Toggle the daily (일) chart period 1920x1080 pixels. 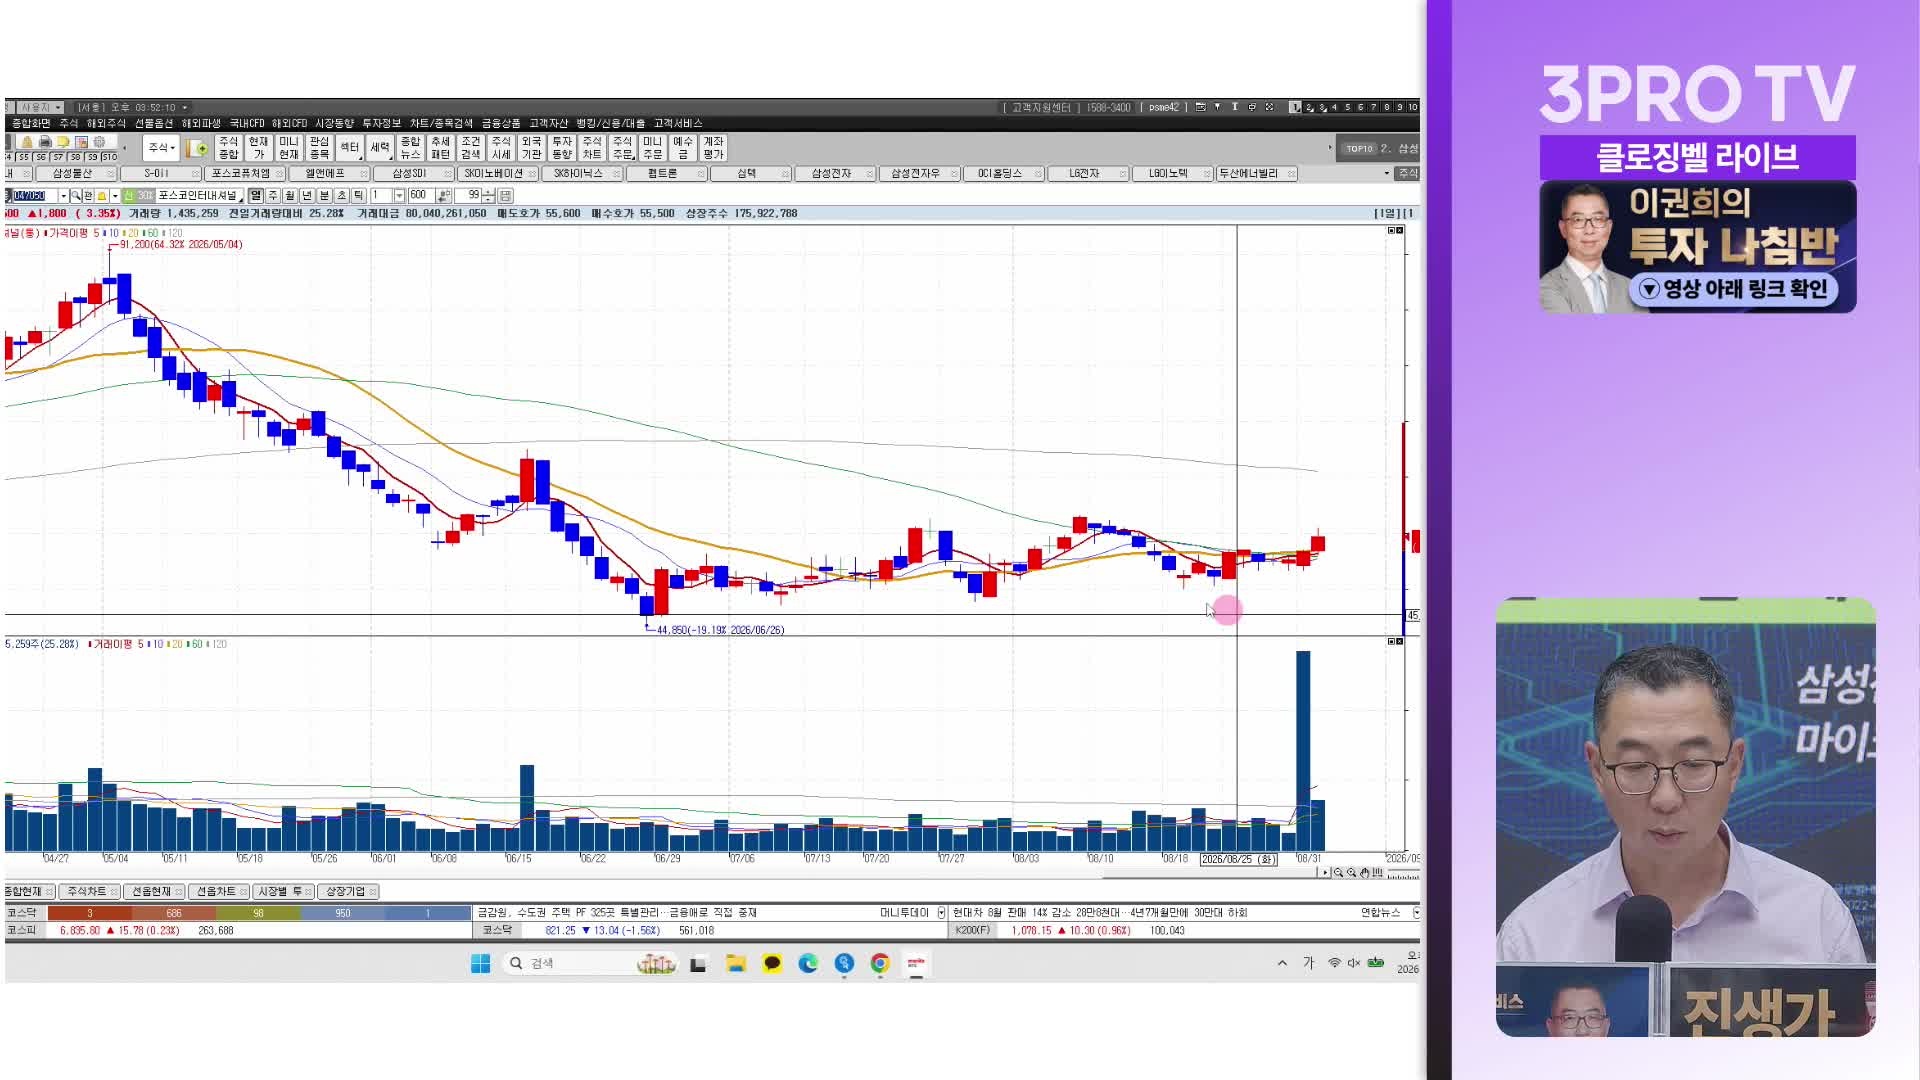(x=256, y=195)
